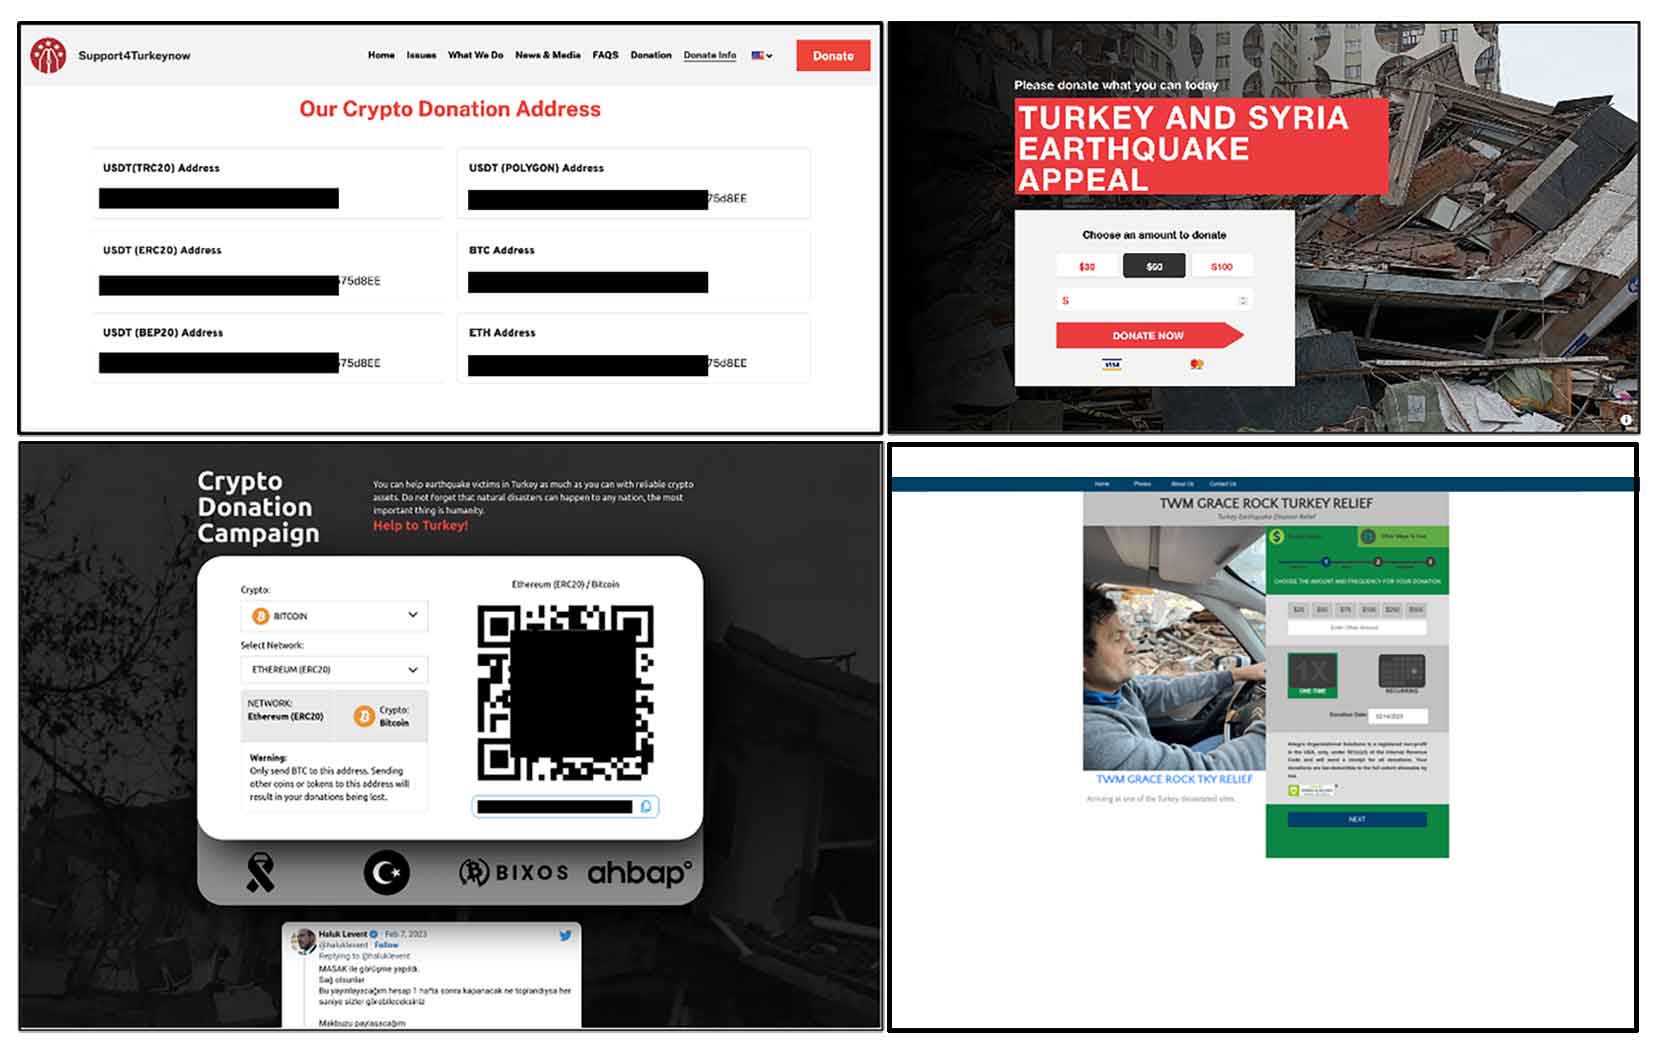Click step 2 marker in donation progress
This screenshot has width=1660, height=1050.
1377,562
